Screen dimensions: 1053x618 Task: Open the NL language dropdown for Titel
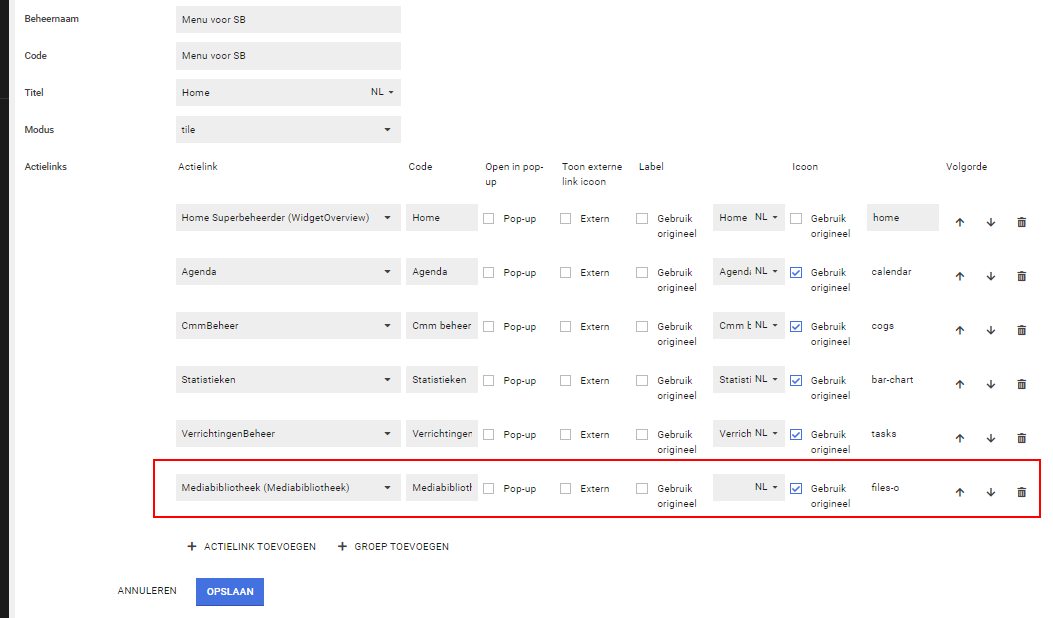[383, 93]
